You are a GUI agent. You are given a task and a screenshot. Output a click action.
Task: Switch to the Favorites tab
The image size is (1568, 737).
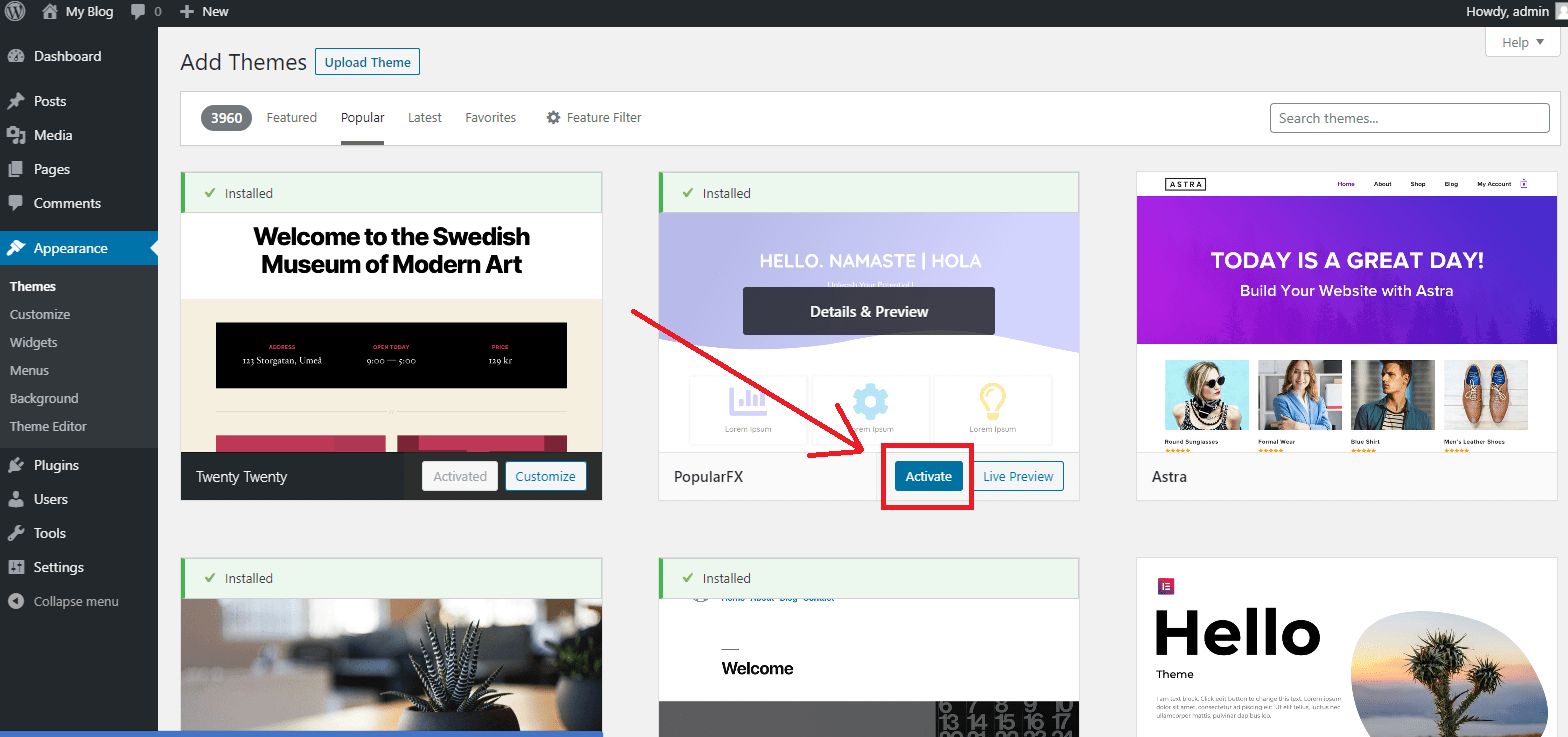[490, 117]
